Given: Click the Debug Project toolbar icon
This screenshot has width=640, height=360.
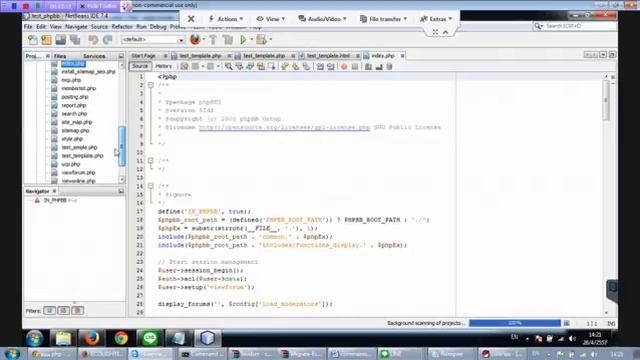Looking at the screenshot, I should 261,40.
